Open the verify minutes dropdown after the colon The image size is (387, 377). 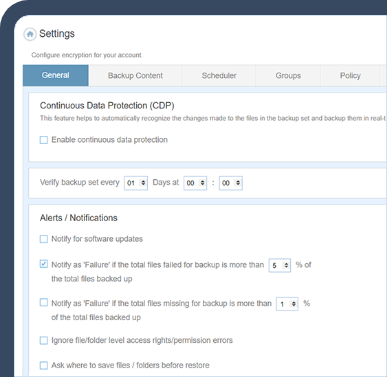click(231, 183)
